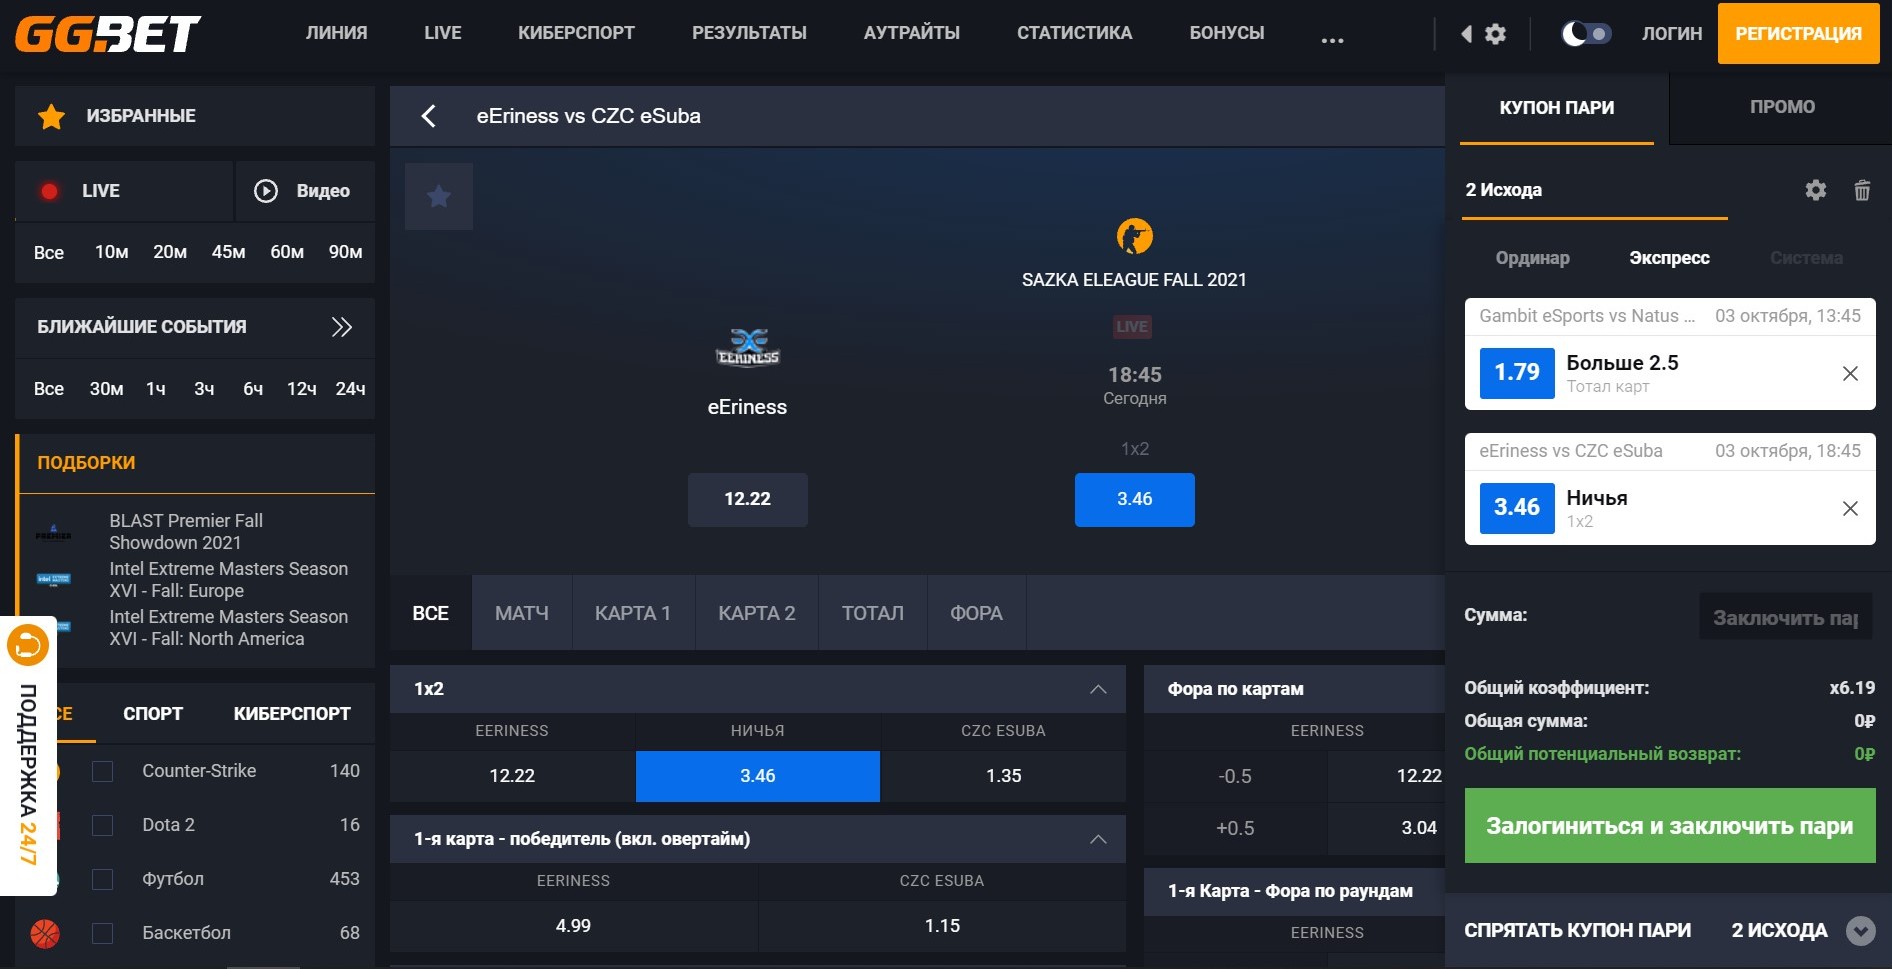Viewport: 1892px width, 969px height.
Task: Go back using the left chevron
Action: pyautogui.click(x=428, y=116)
